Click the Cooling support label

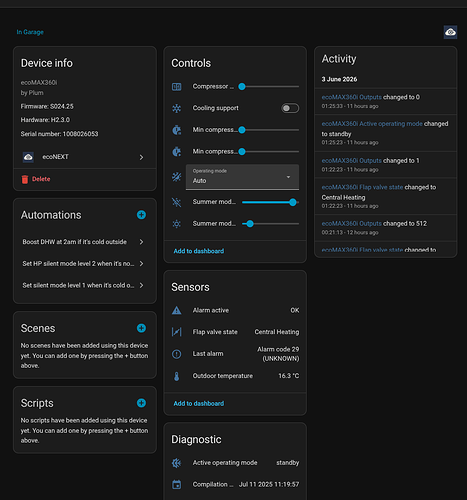click(215, 108)
